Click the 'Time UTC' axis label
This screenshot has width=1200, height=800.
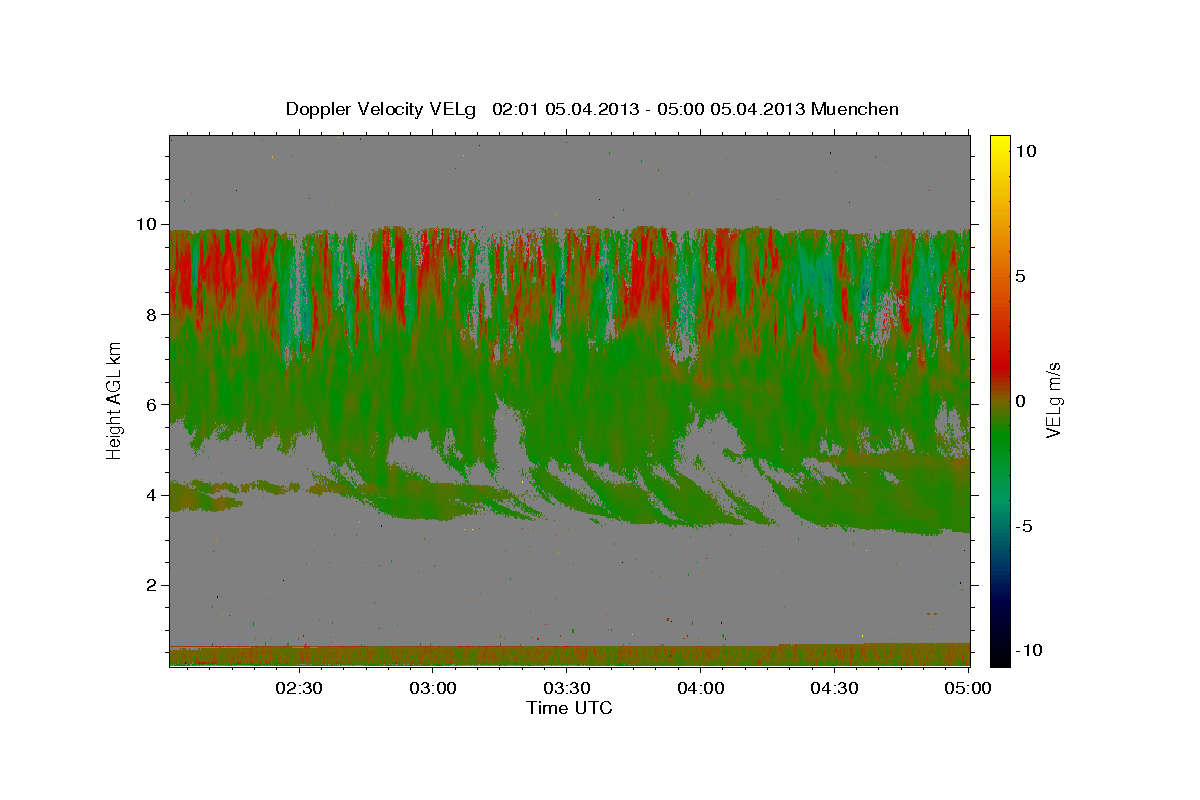coord(569,708)
